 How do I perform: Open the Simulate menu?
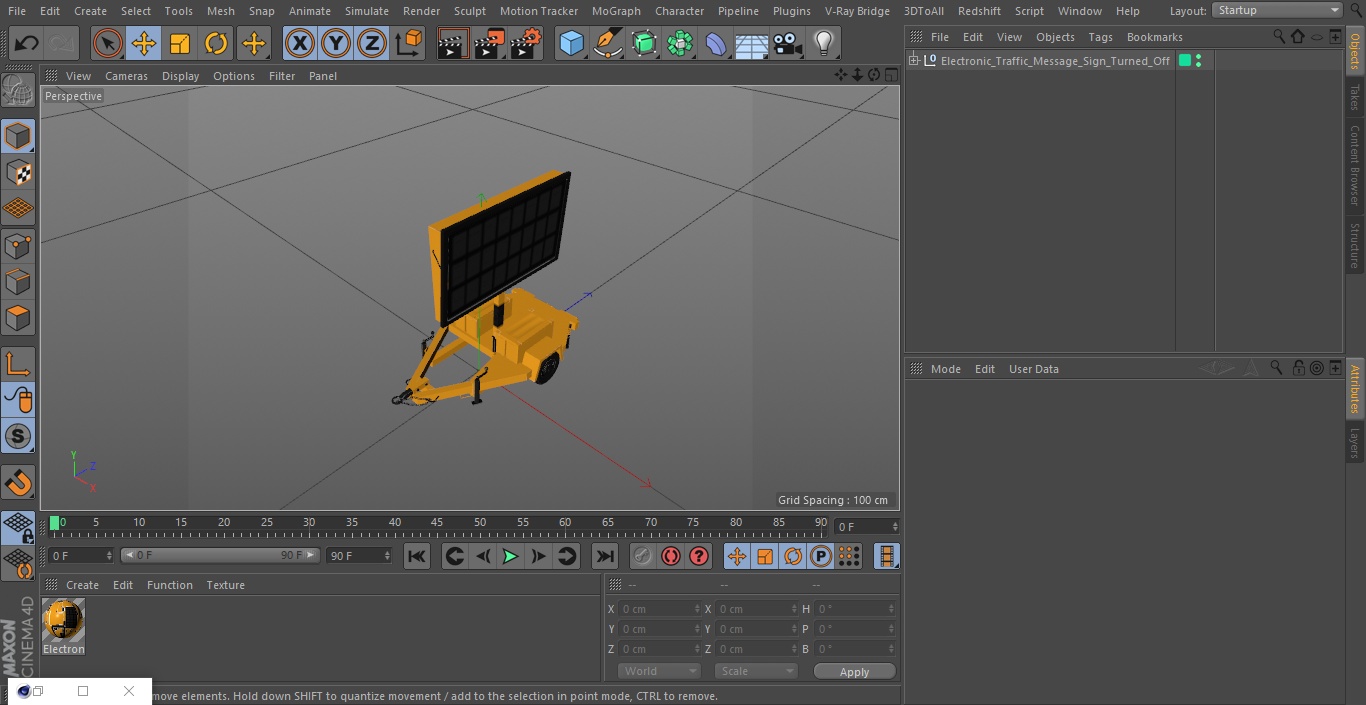367,11
